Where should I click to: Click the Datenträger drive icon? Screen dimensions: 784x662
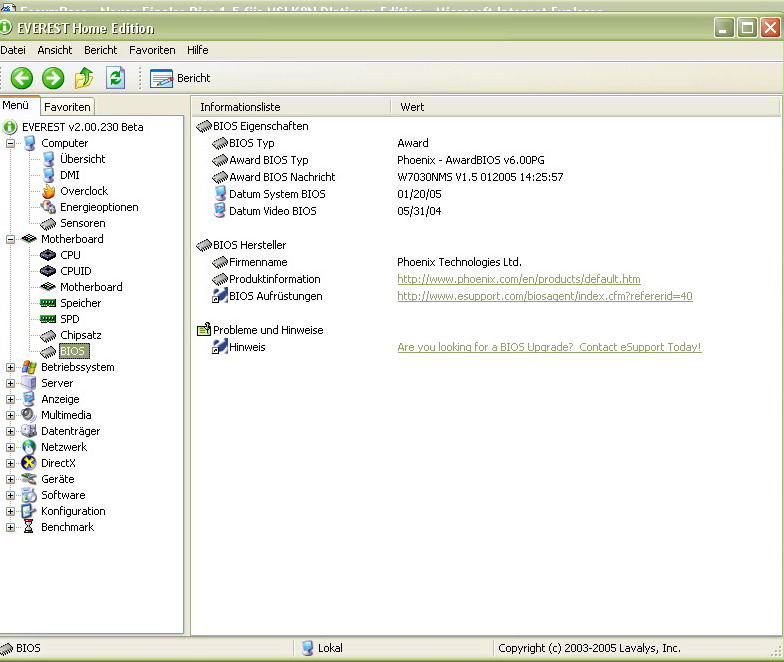click(x=29, y=430)
